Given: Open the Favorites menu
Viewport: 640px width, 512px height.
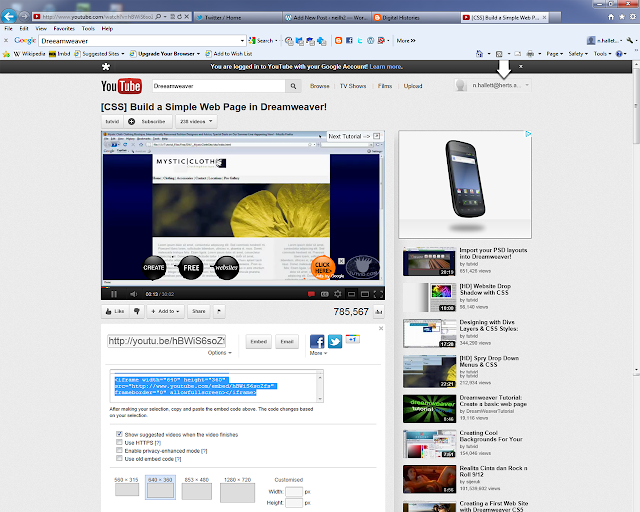Looking at the screenshot, I should pos(64,29).
